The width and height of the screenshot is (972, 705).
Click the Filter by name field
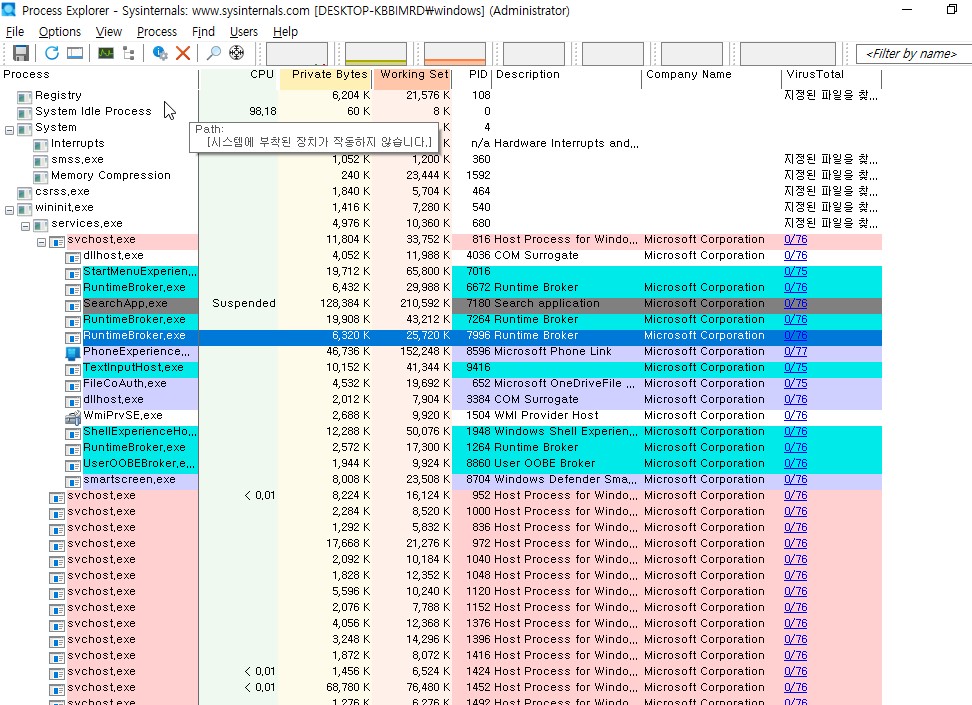tap(913, 54)
